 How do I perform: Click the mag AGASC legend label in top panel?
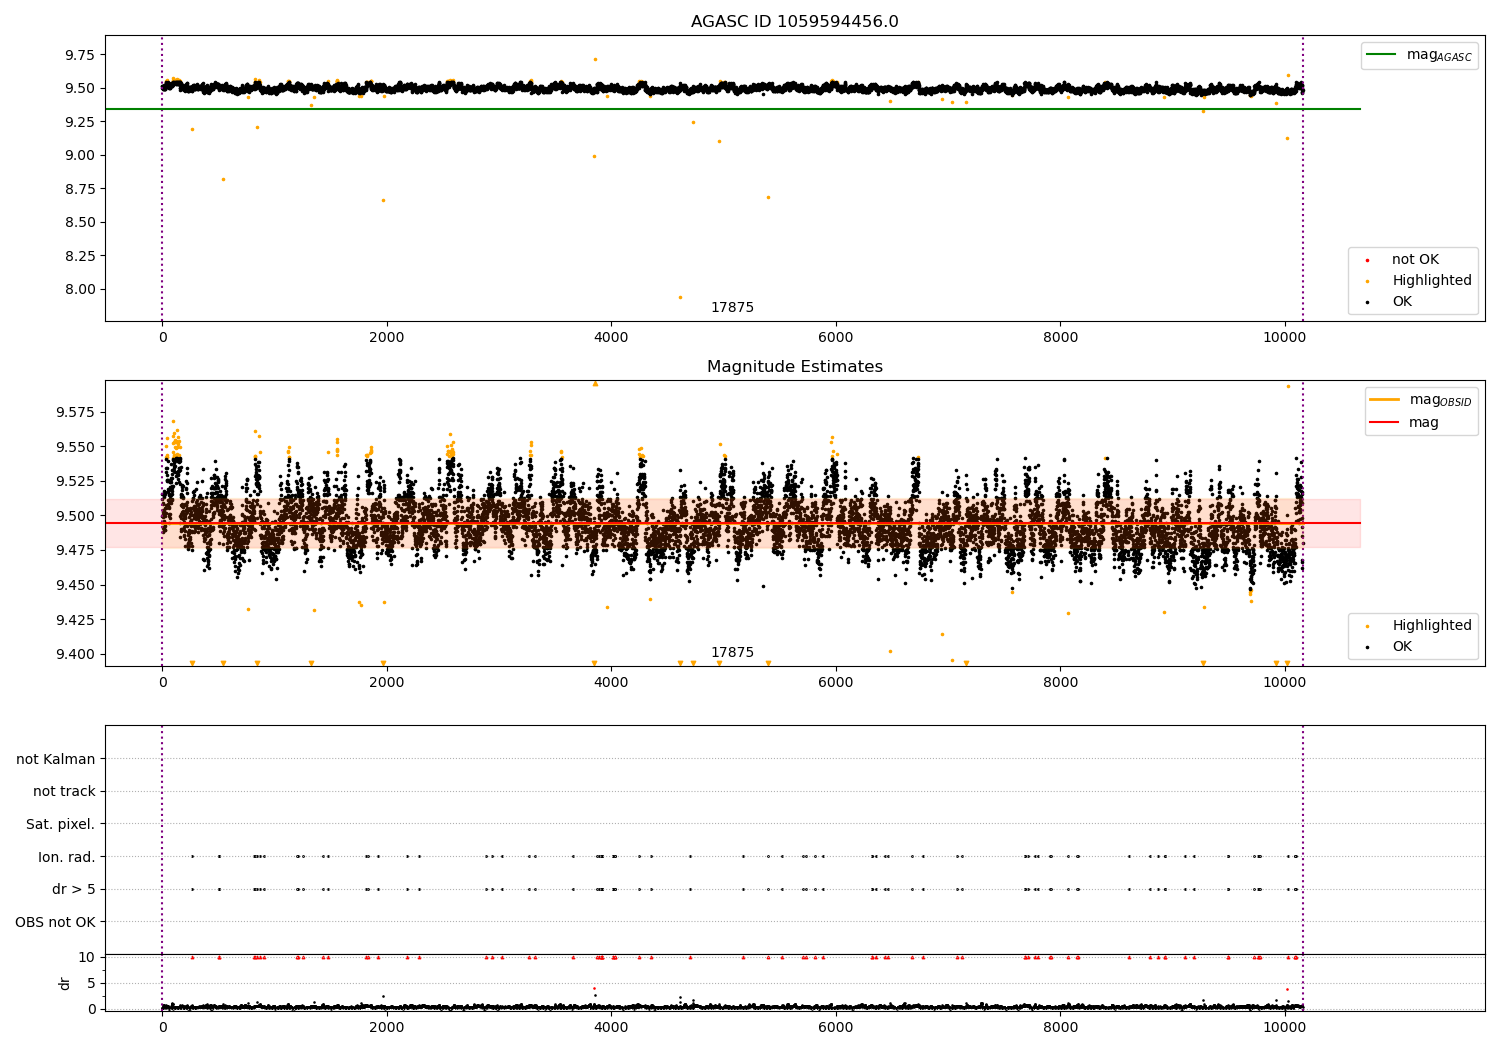click(1439, 56)
